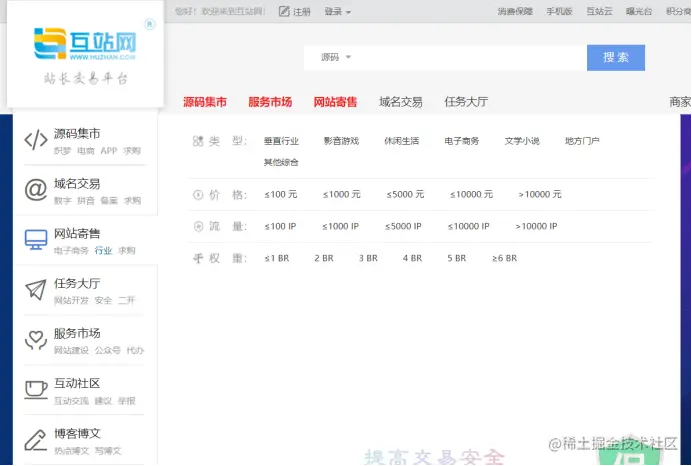This screenshot has height=466, width=692.
Task: Select weight 4 BR
Action: click(x=412, y=259)
